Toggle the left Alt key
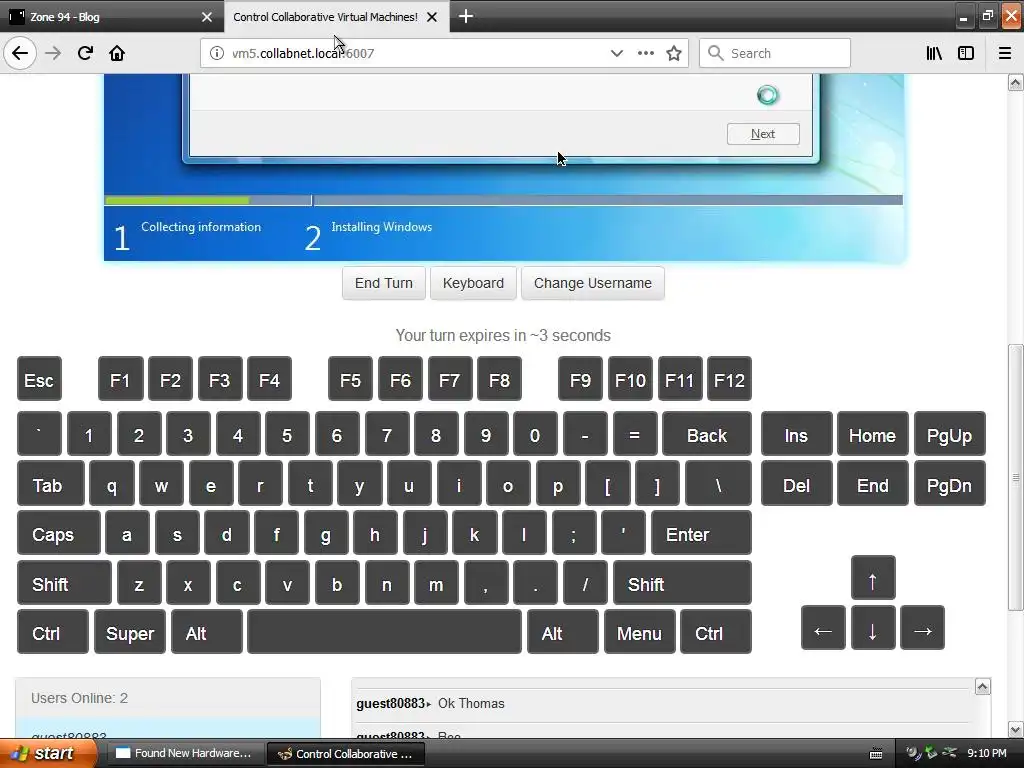Screen dimensions: 1024x768 (206, 632)
